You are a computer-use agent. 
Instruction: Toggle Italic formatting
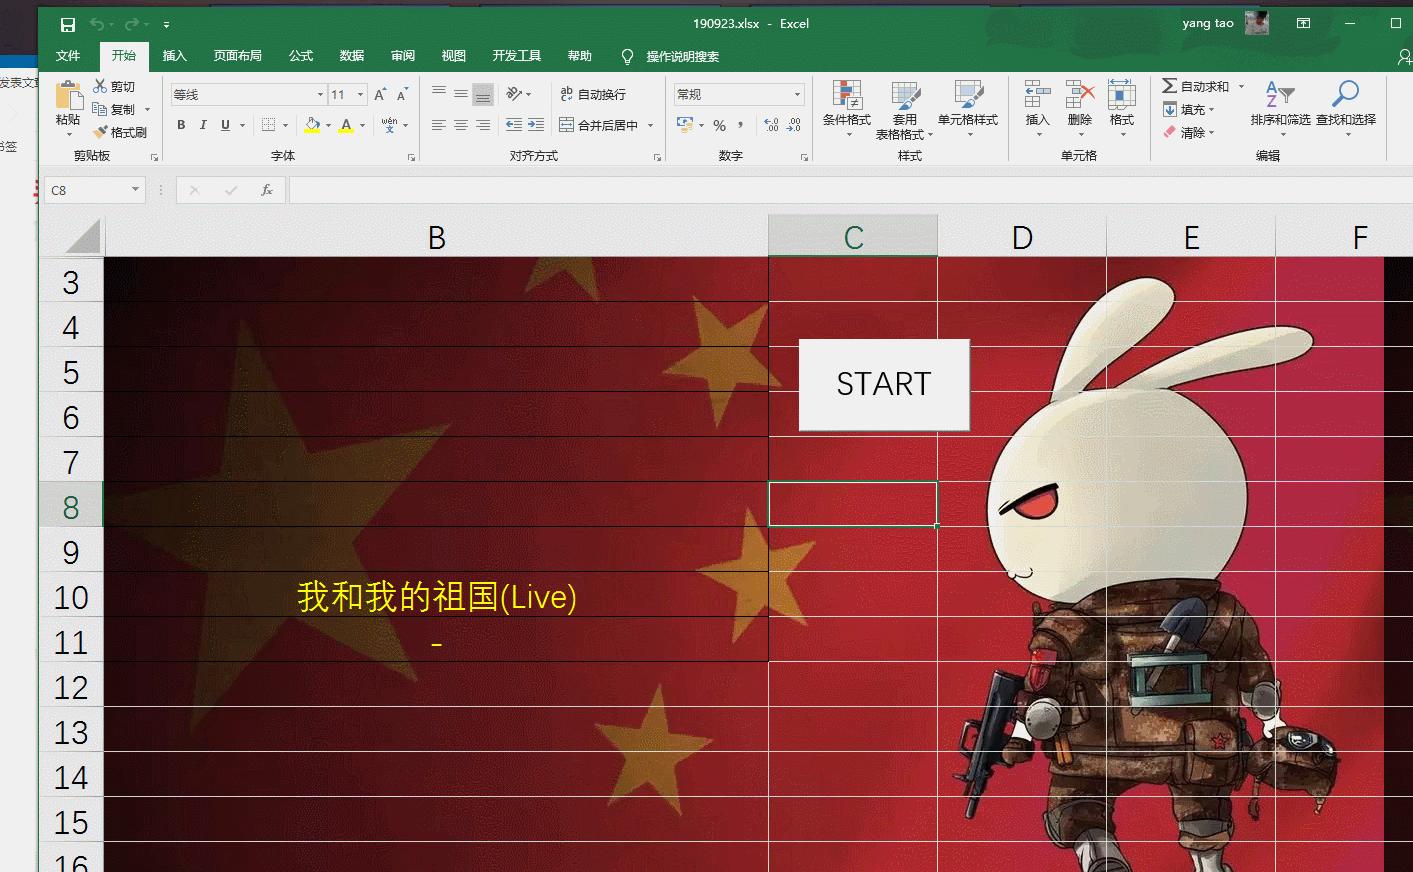pyautogui.click(x=203, y=125)
